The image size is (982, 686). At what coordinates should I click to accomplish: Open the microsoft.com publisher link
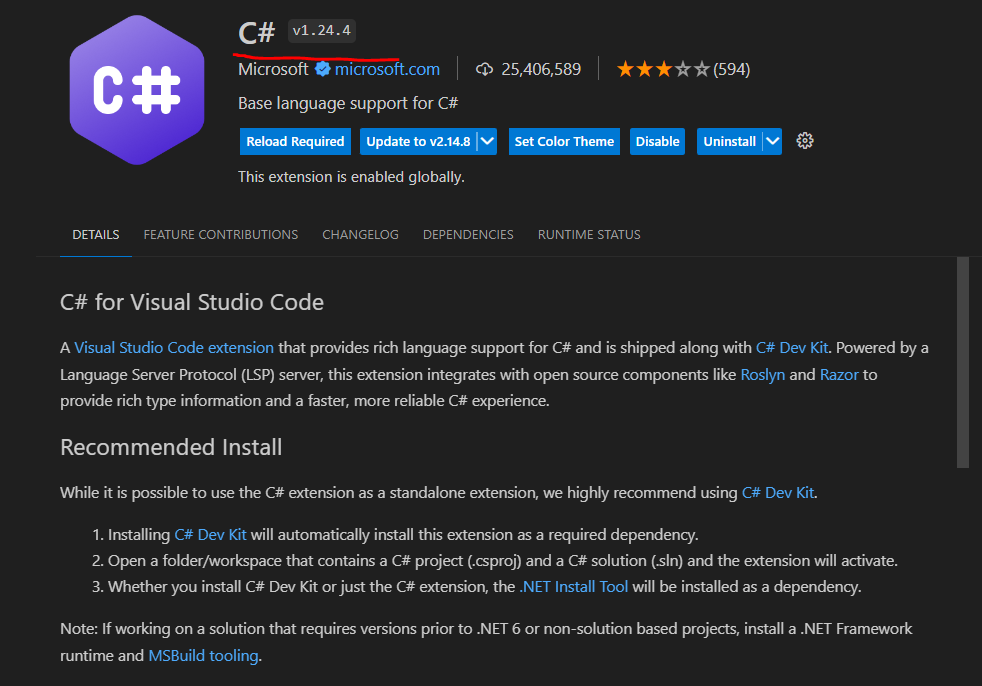coord(387,69)
